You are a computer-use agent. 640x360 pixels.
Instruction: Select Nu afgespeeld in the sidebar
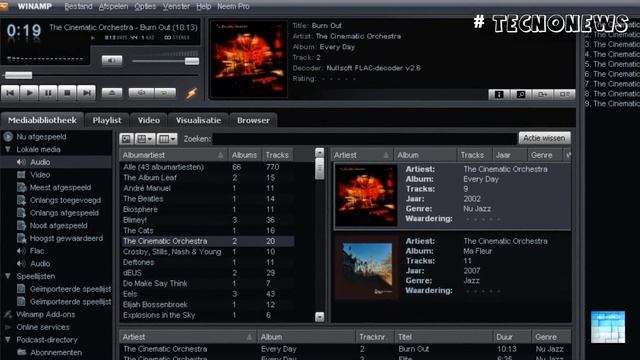(41, 137)
